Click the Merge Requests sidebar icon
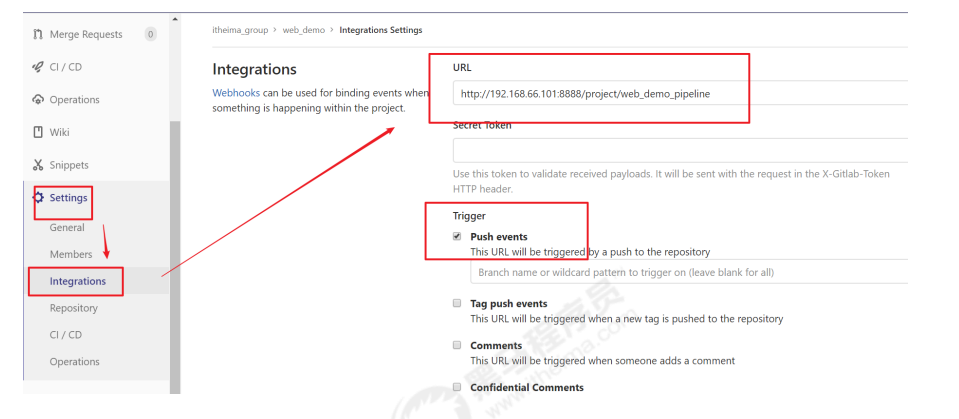This screenshot has height=419, width=959. click(37, 34)
